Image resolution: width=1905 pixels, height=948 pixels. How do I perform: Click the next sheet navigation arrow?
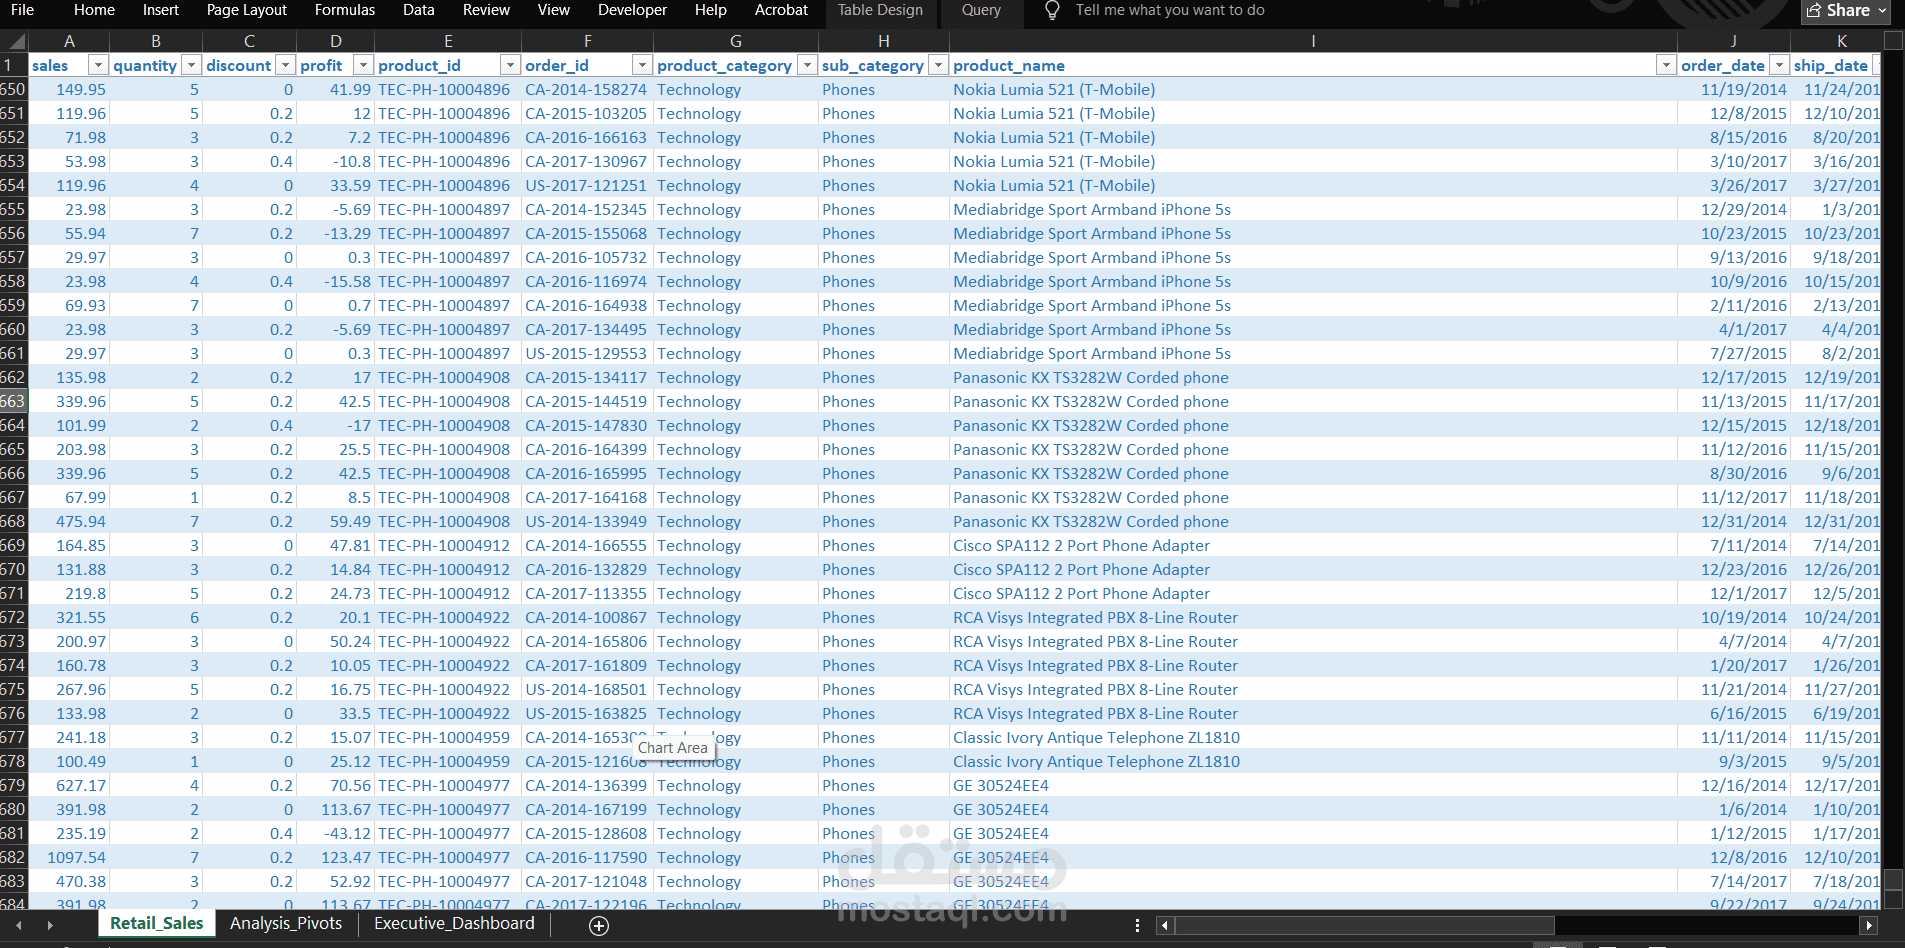[x=50, y=926]
